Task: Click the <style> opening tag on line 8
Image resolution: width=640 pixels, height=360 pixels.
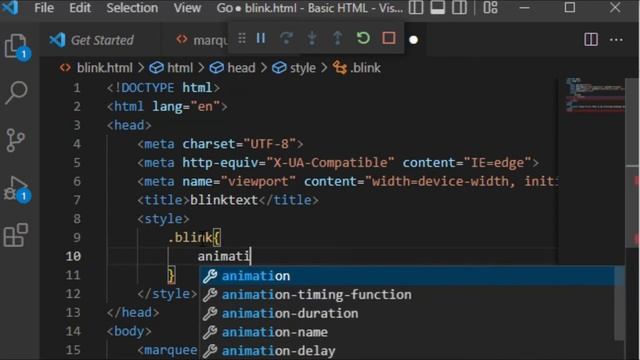Action: tap(163, 219)
